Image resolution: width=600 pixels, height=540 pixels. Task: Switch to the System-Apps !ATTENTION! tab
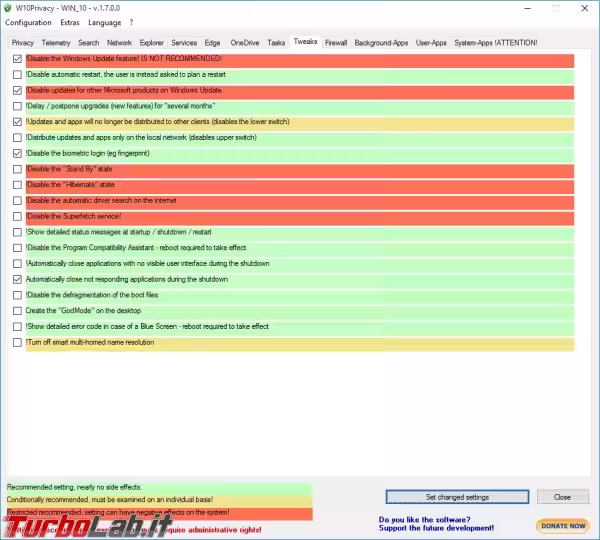pyautogui.click(x=496, y=43)
